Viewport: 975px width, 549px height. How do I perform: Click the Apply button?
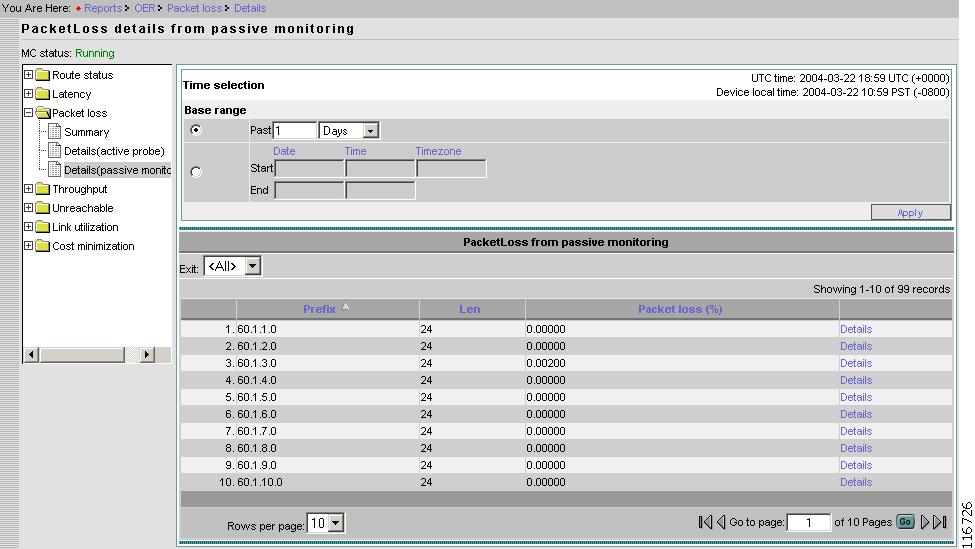click(x=910, y=213)
